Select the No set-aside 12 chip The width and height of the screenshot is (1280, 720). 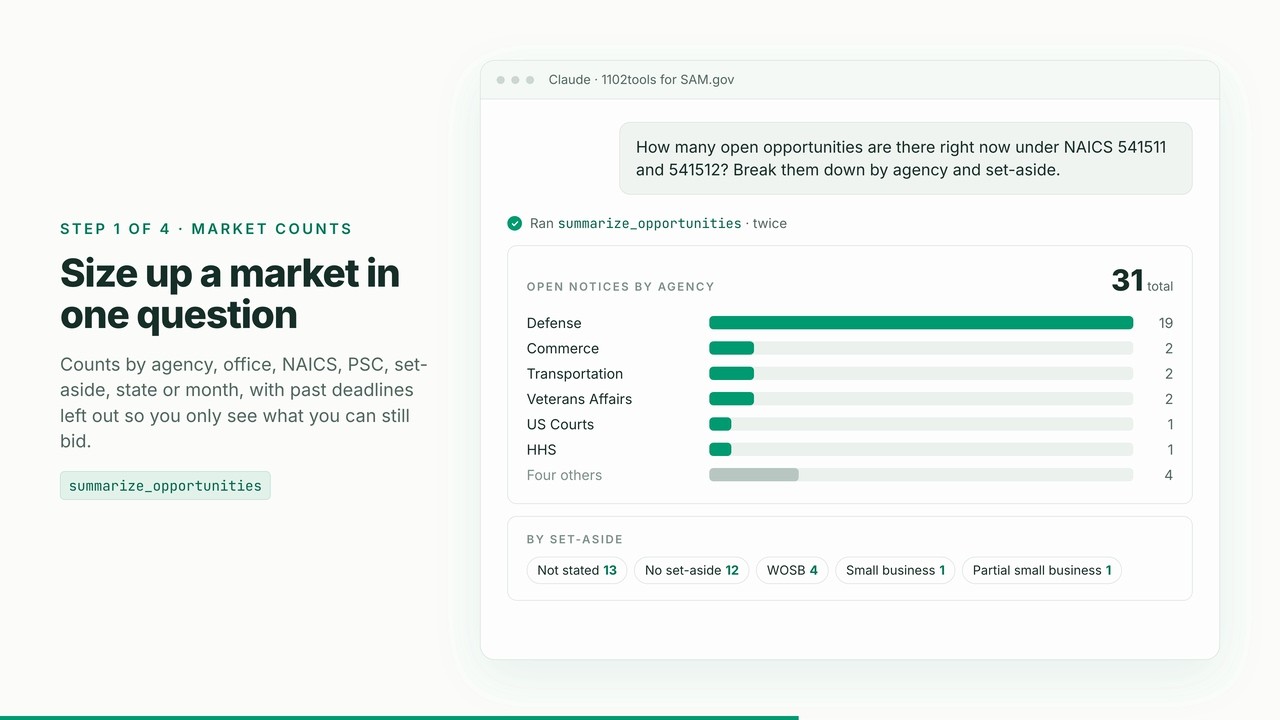click(x=691, y=570)
